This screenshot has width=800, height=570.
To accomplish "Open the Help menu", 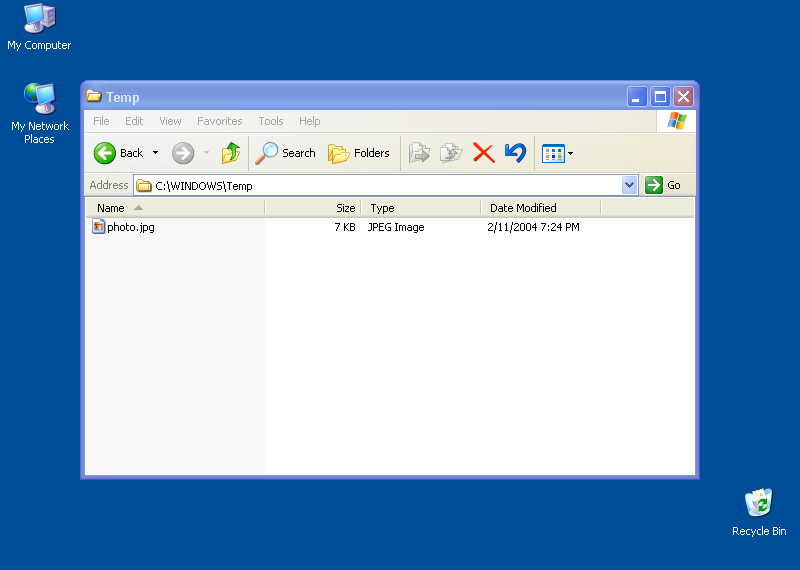I will [310, 121].
